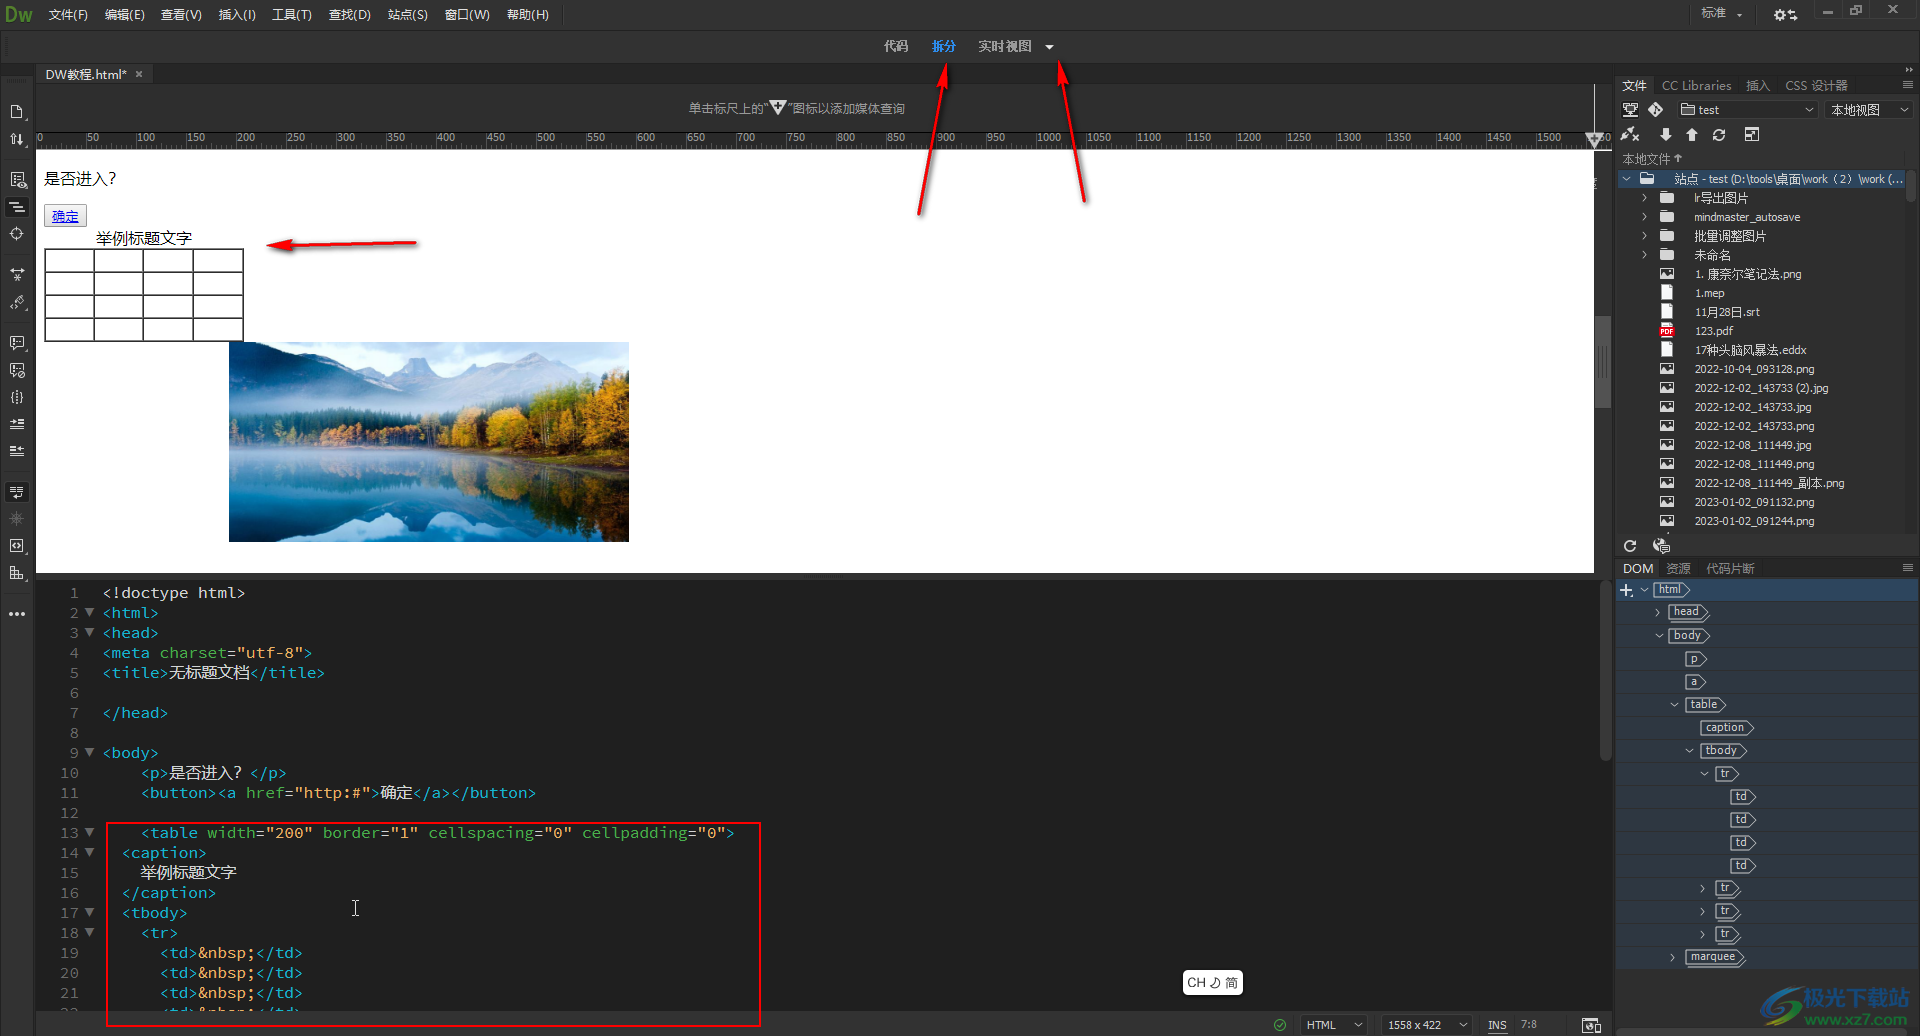Click File Management up-down arrows icon
The height and width of the screenshot is (1036, 1920).
pos(17,139)
